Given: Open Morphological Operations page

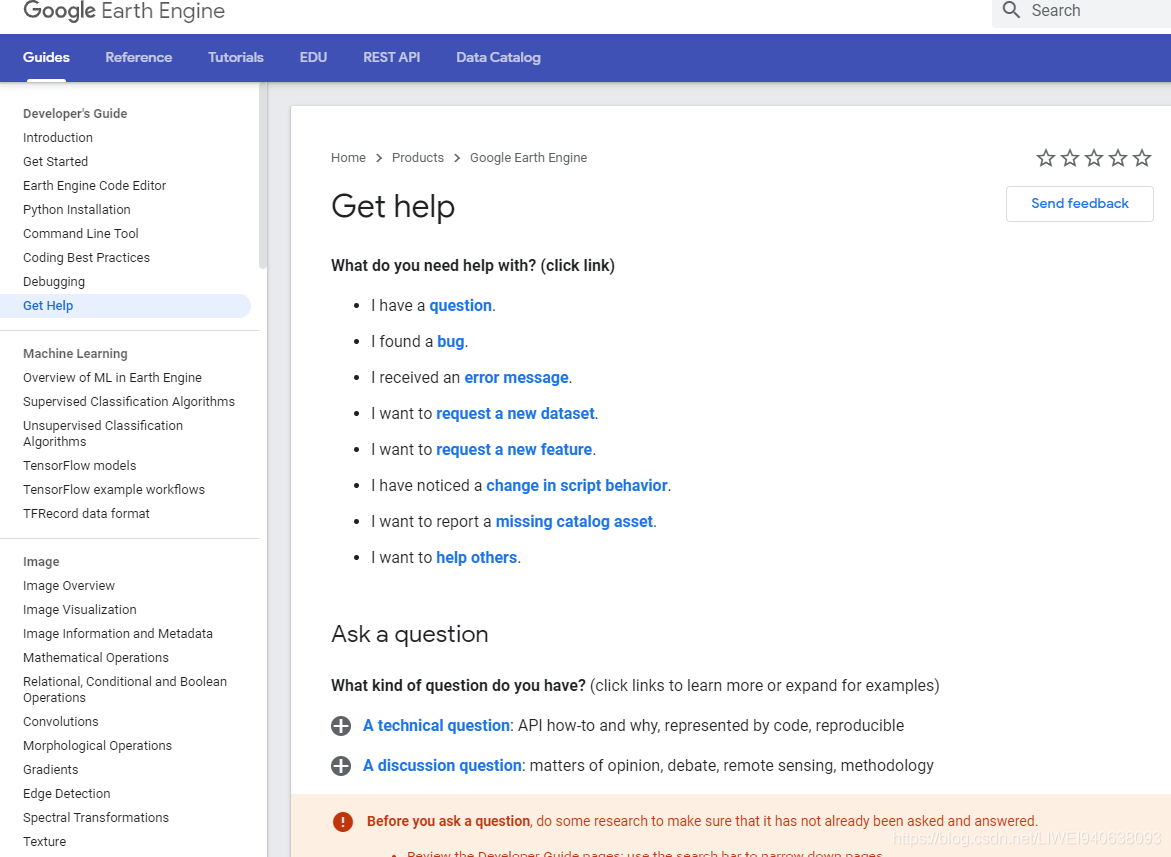Looking at the screenshot, I should click(x=97, y=746).
